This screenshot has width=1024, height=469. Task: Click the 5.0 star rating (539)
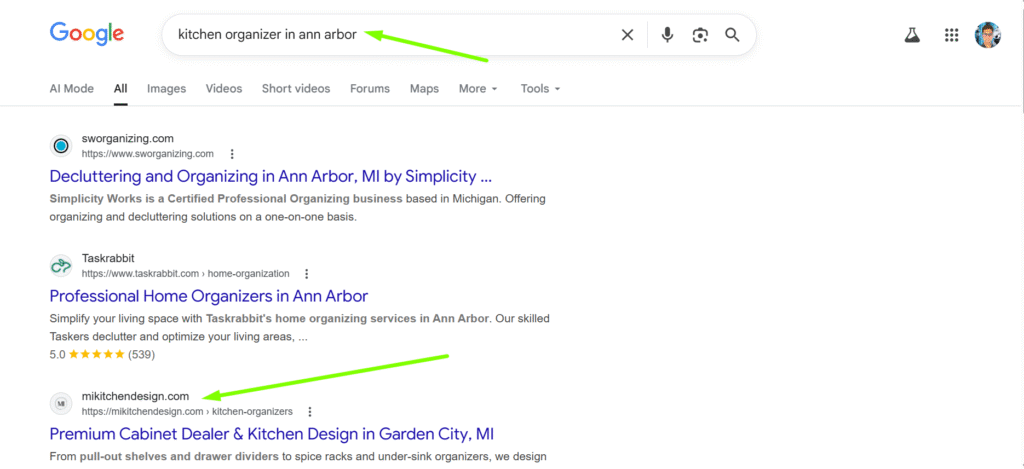102,355
